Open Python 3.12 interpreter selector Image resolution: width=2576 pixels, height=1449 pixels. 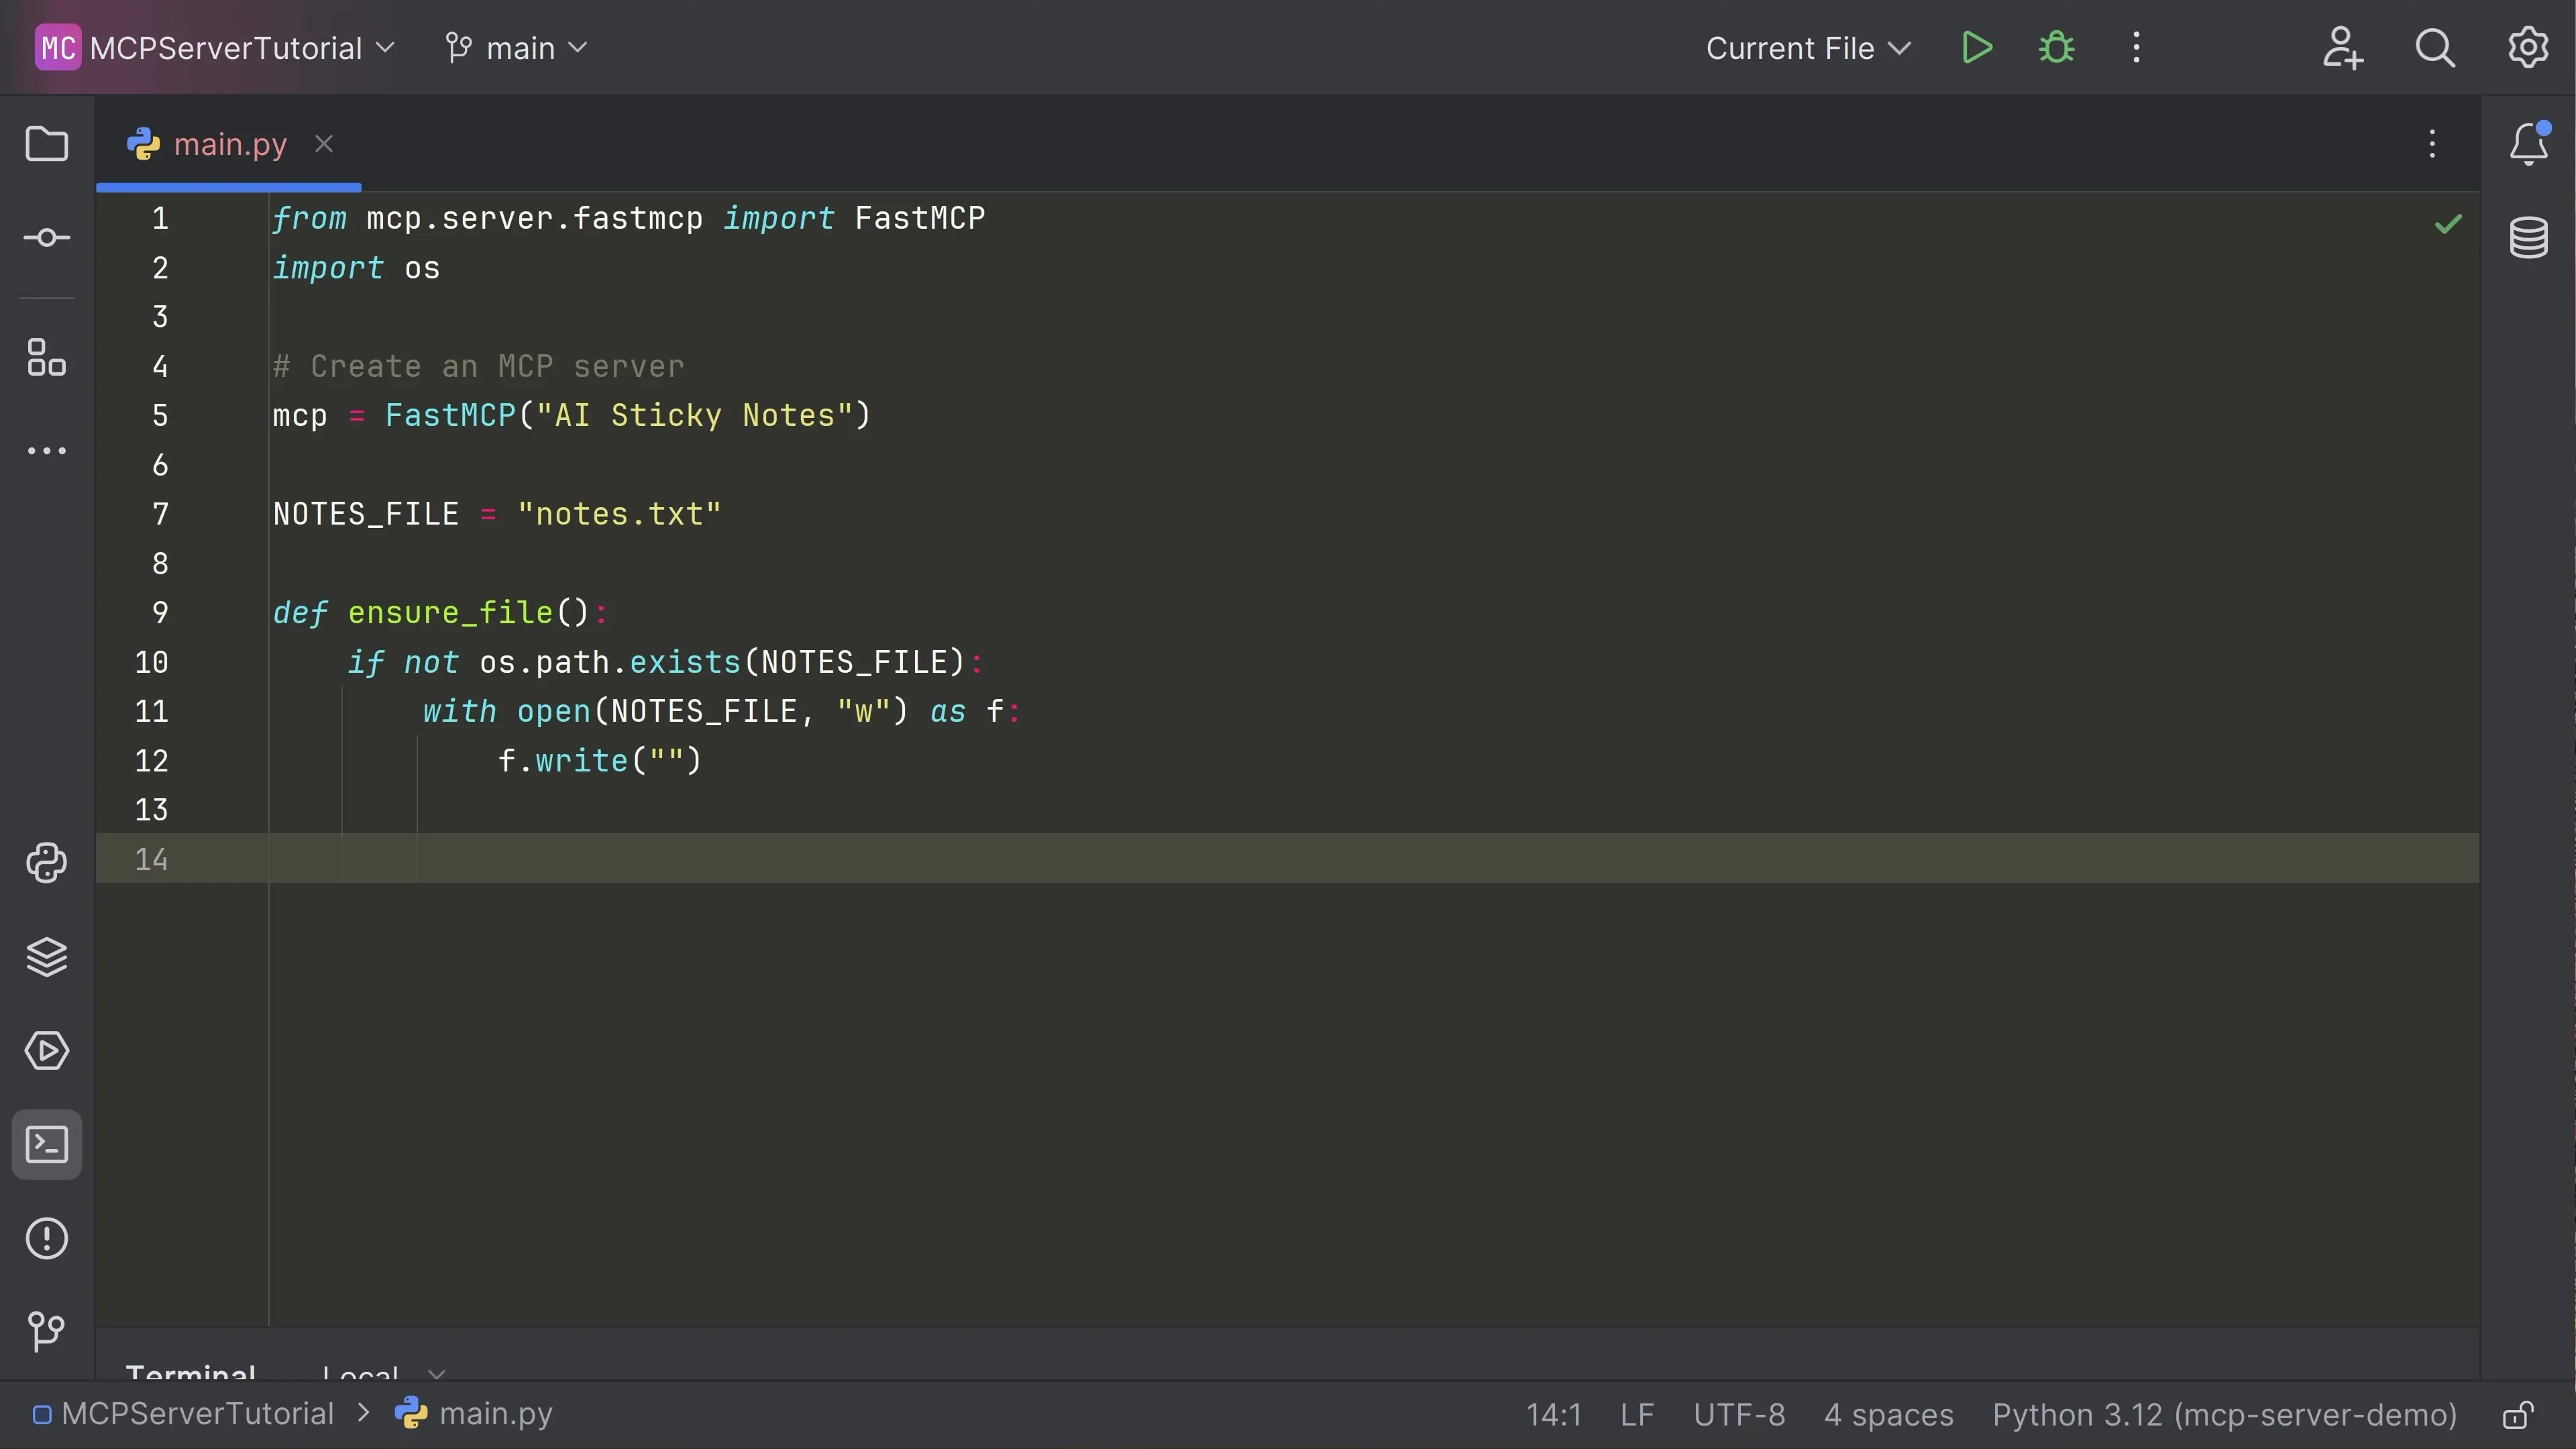click(x=2224, y=1415)
